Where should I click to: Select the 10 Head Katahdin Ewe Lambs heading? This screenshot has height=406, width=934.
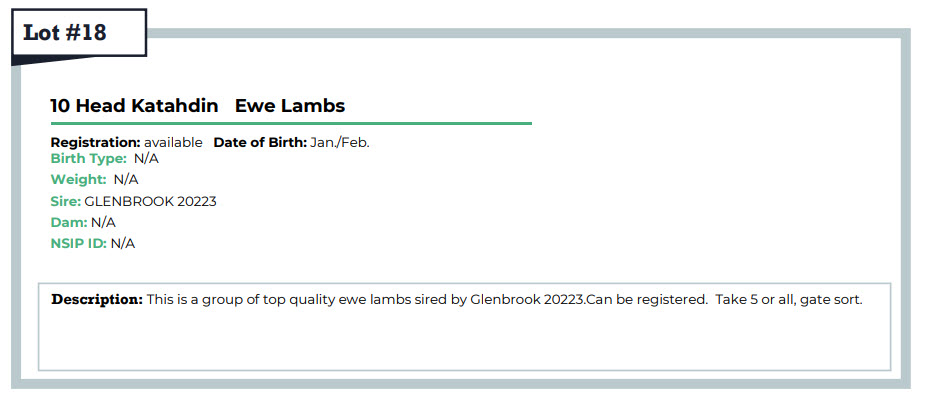pyautogui.click(x=198, y=106)
